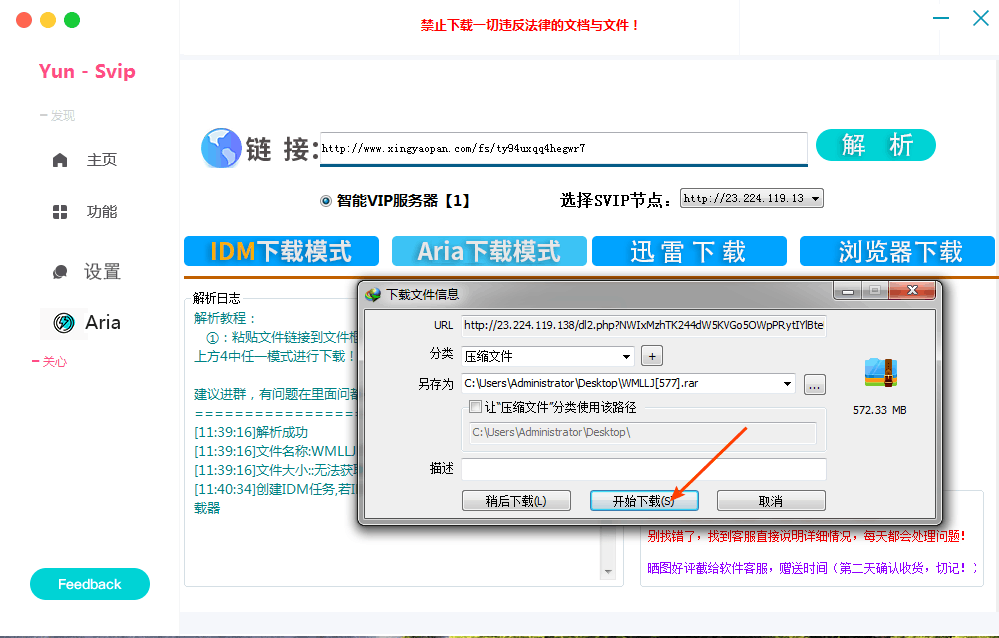Click the red 禁止下载 warning text
This screenshot has width=999, height=638.
[529, 25]
